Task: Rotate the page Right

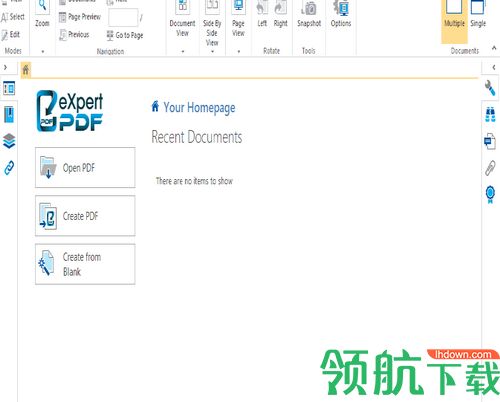Action: (x=280, y=14)
